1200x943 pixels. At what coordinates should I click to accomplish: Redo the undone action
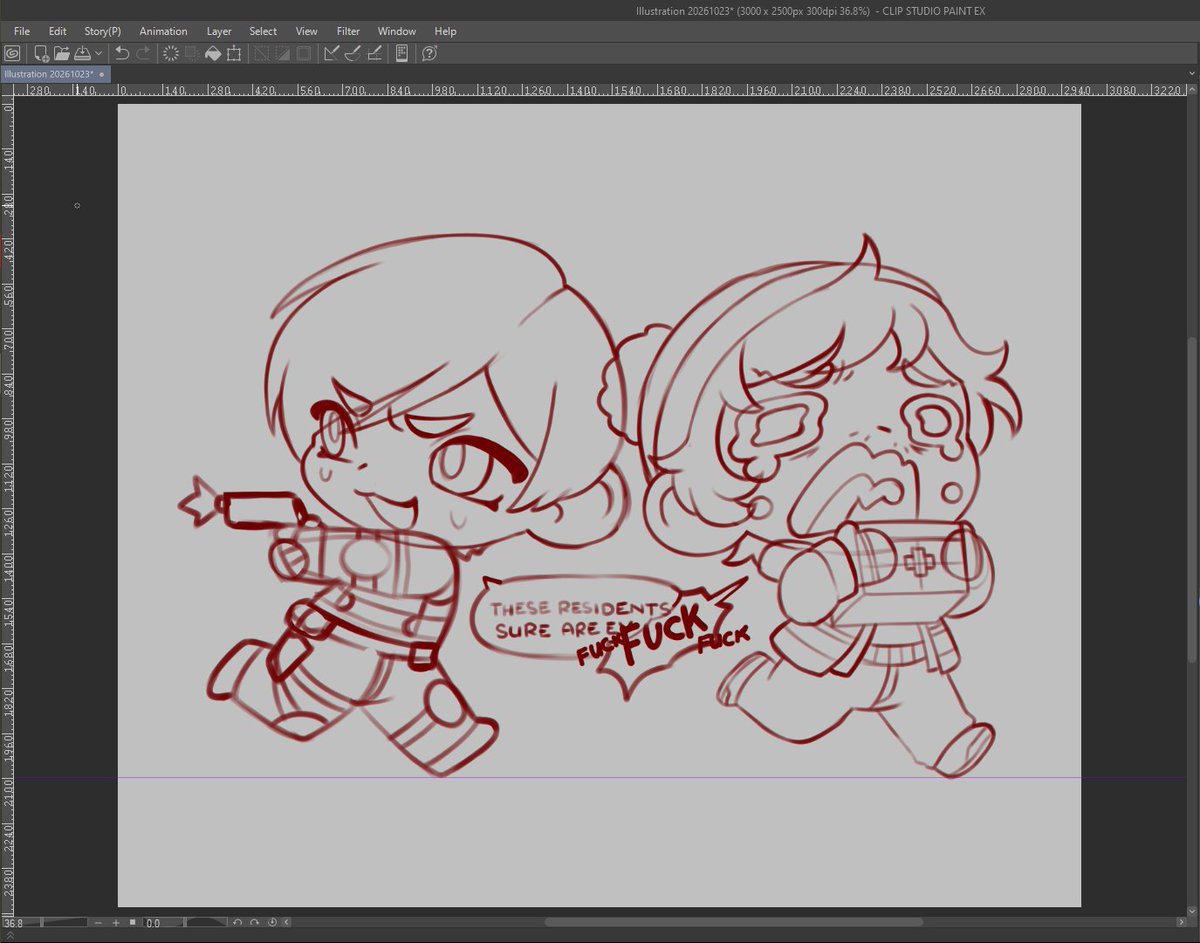tap(143, 53)
